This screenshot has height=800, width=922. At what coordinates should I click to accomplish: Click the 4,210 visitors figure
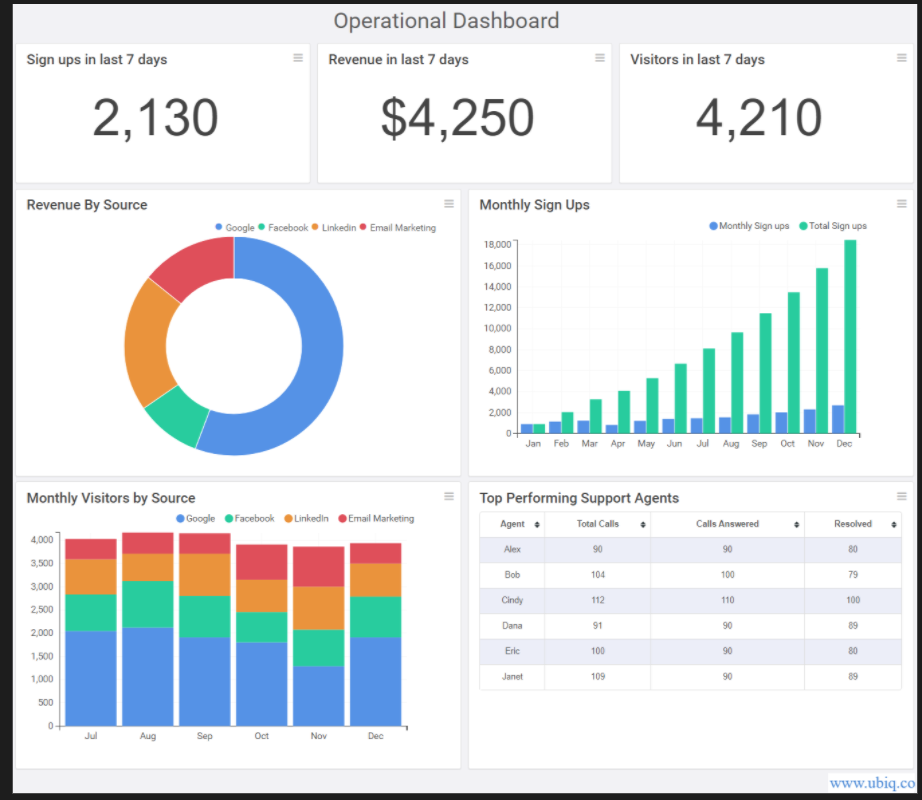(759, 119)
